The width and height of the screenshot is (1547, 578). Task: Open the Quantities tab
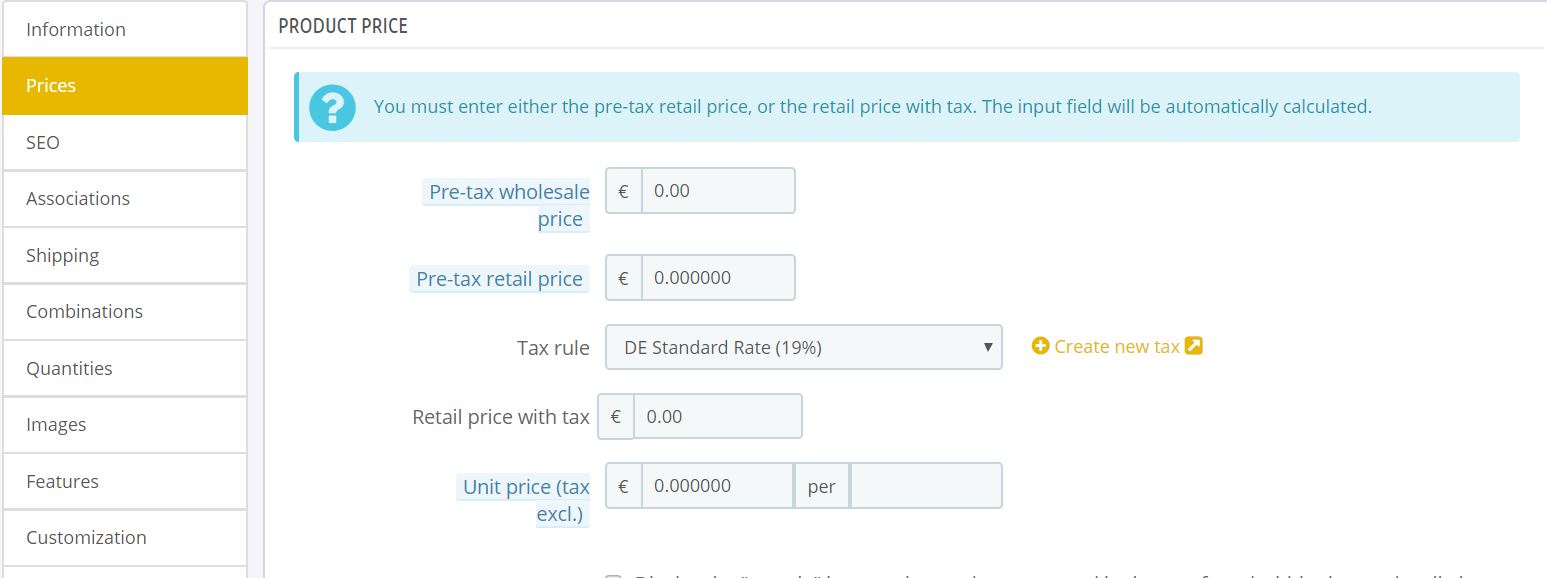tap(124, 368)
